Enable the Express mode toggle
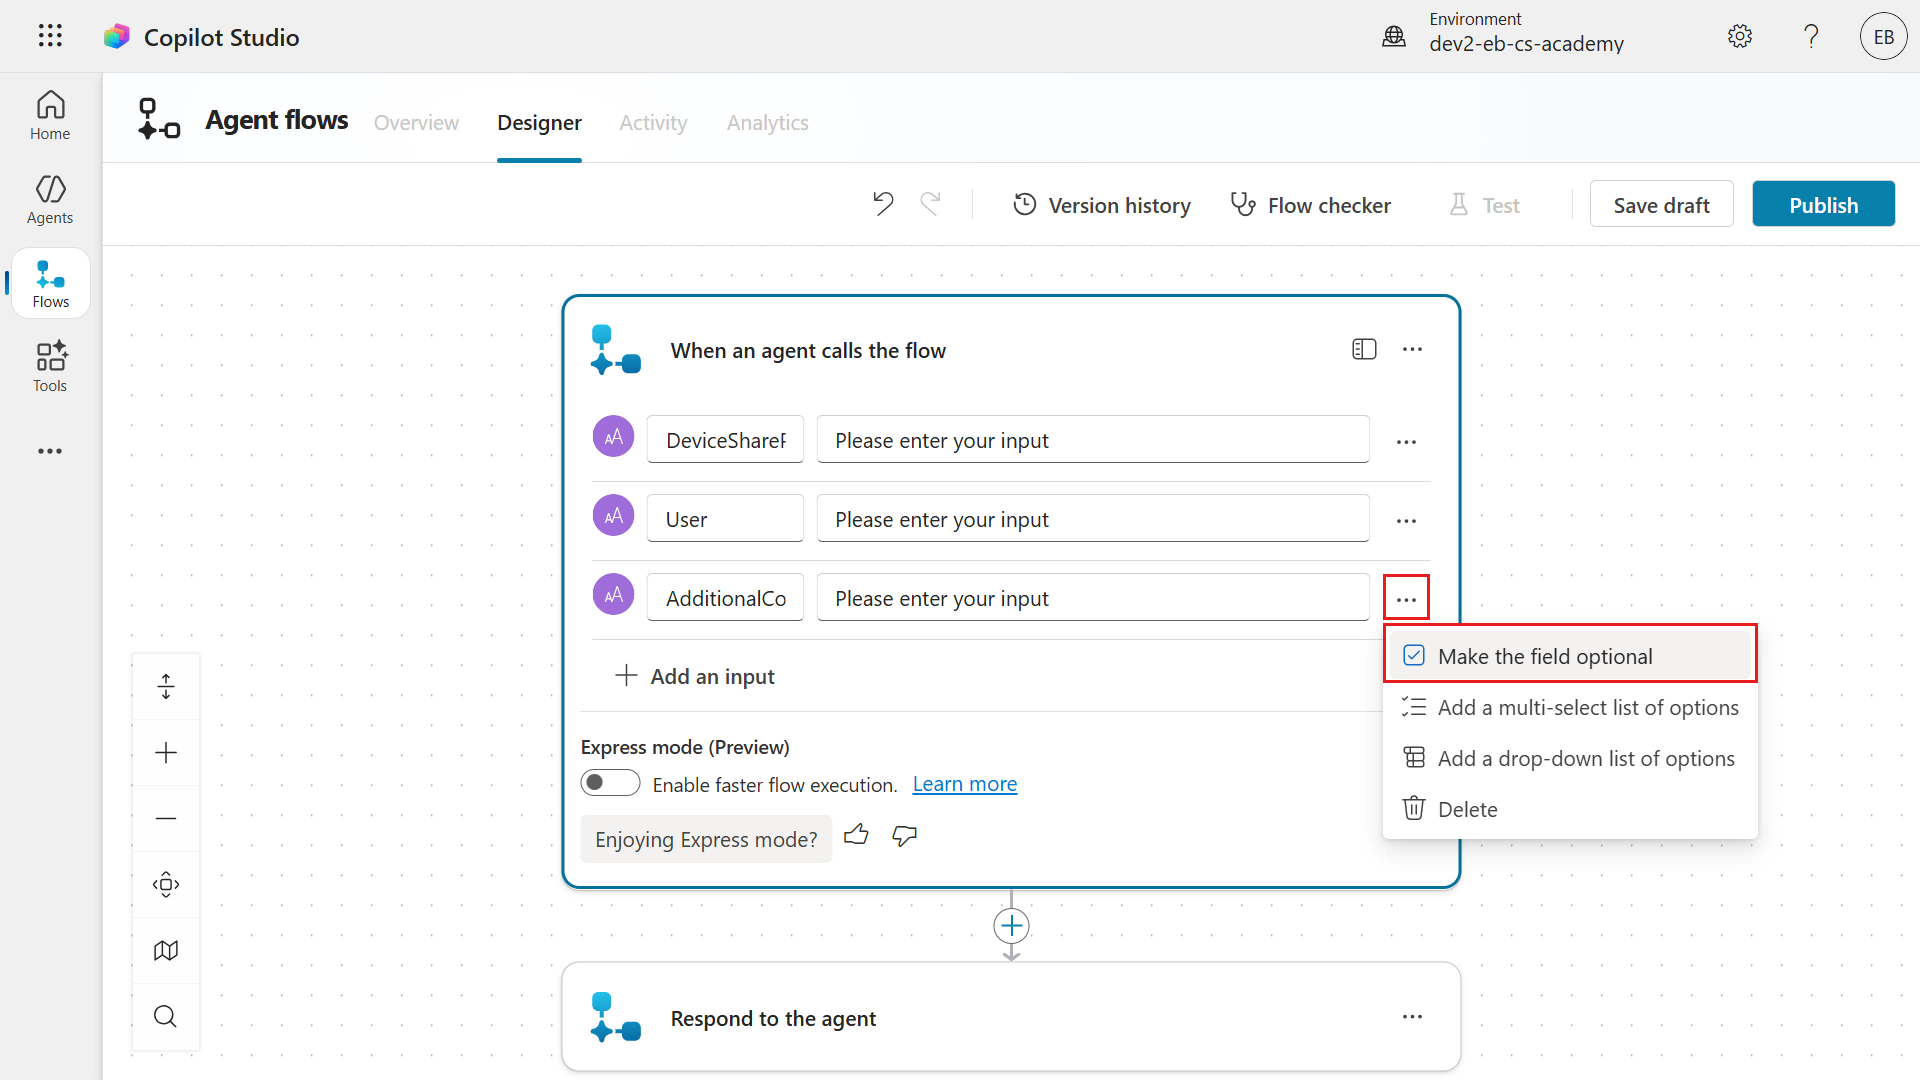The width and height of the screenshot is (1920, 1080). coord(610,783)
